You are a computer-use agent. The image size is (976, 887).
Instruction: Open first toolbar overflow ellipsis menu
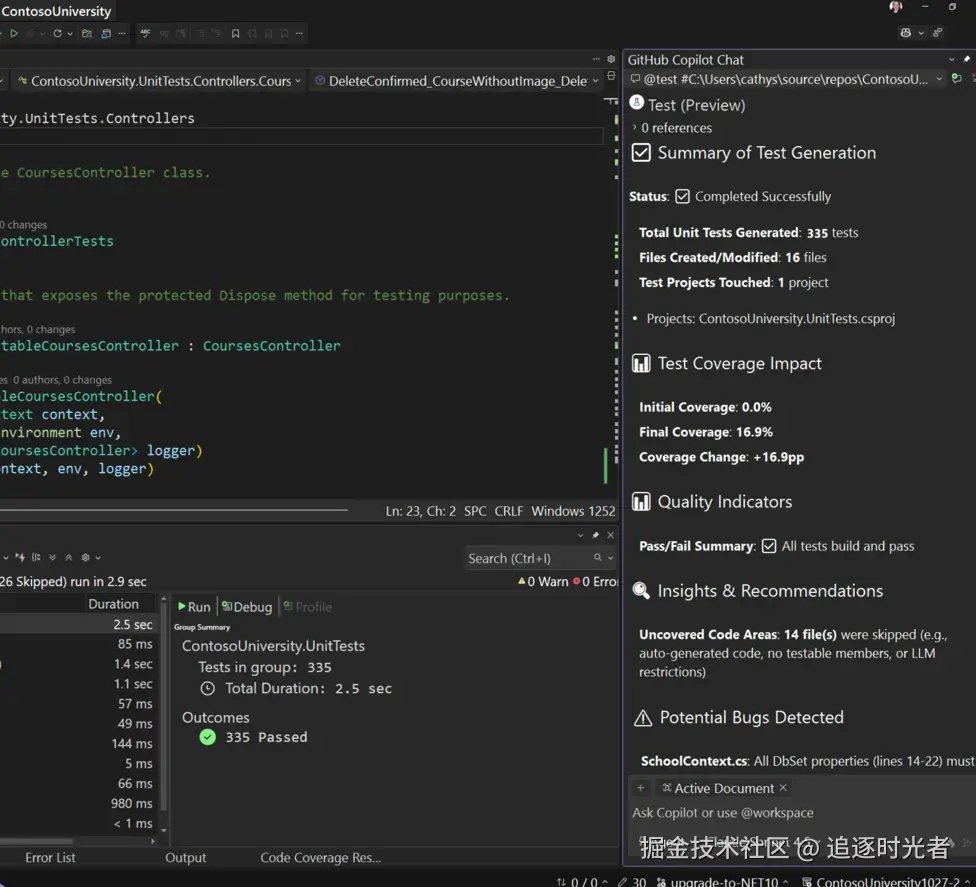pos(122,34)
